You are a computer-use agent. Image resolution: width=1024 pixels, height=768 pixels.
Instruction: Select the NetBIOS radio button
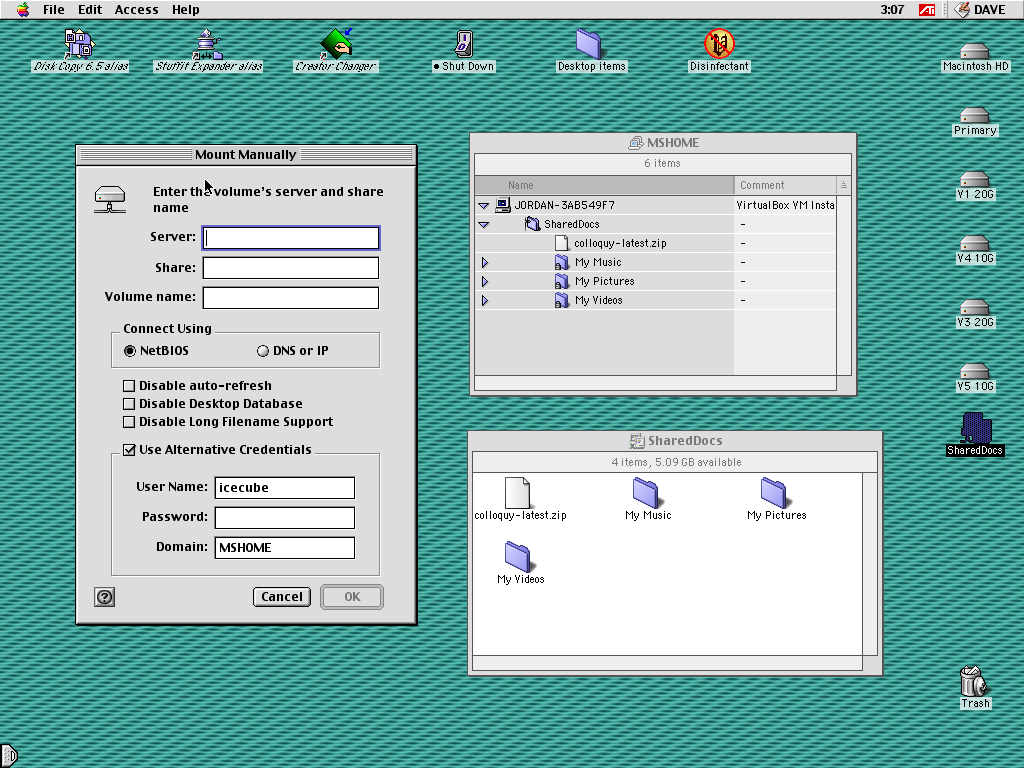point(130,351)
